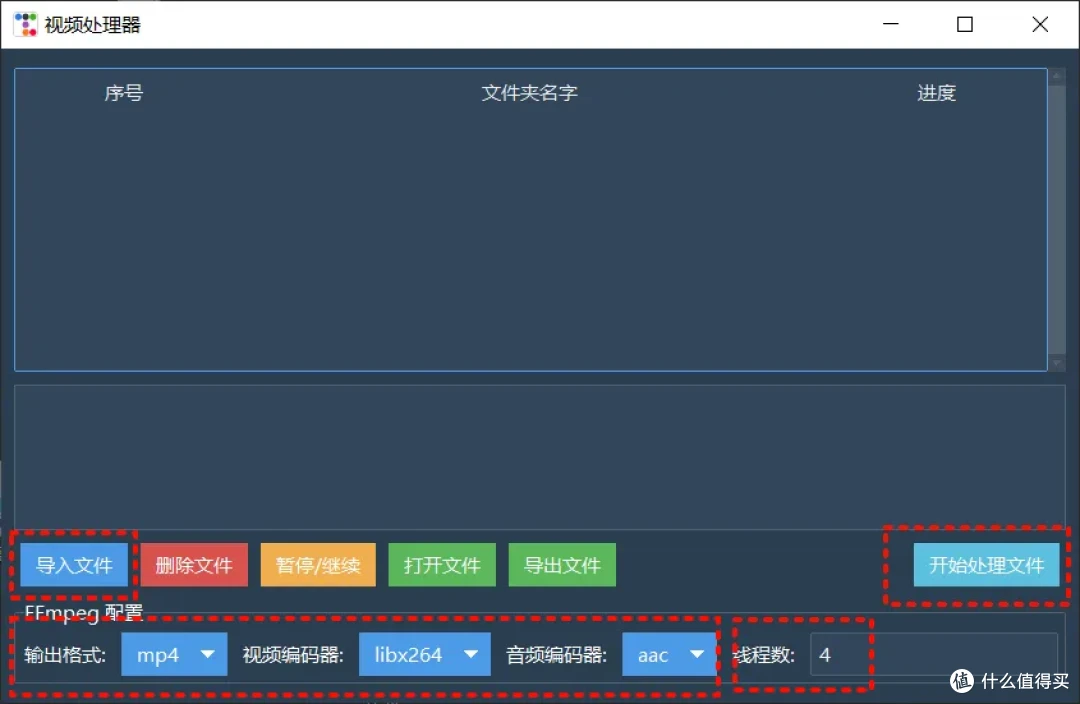Screen dimensions: 1080x704
Task: Open files with the 打开文件 button
Action: 442,565
